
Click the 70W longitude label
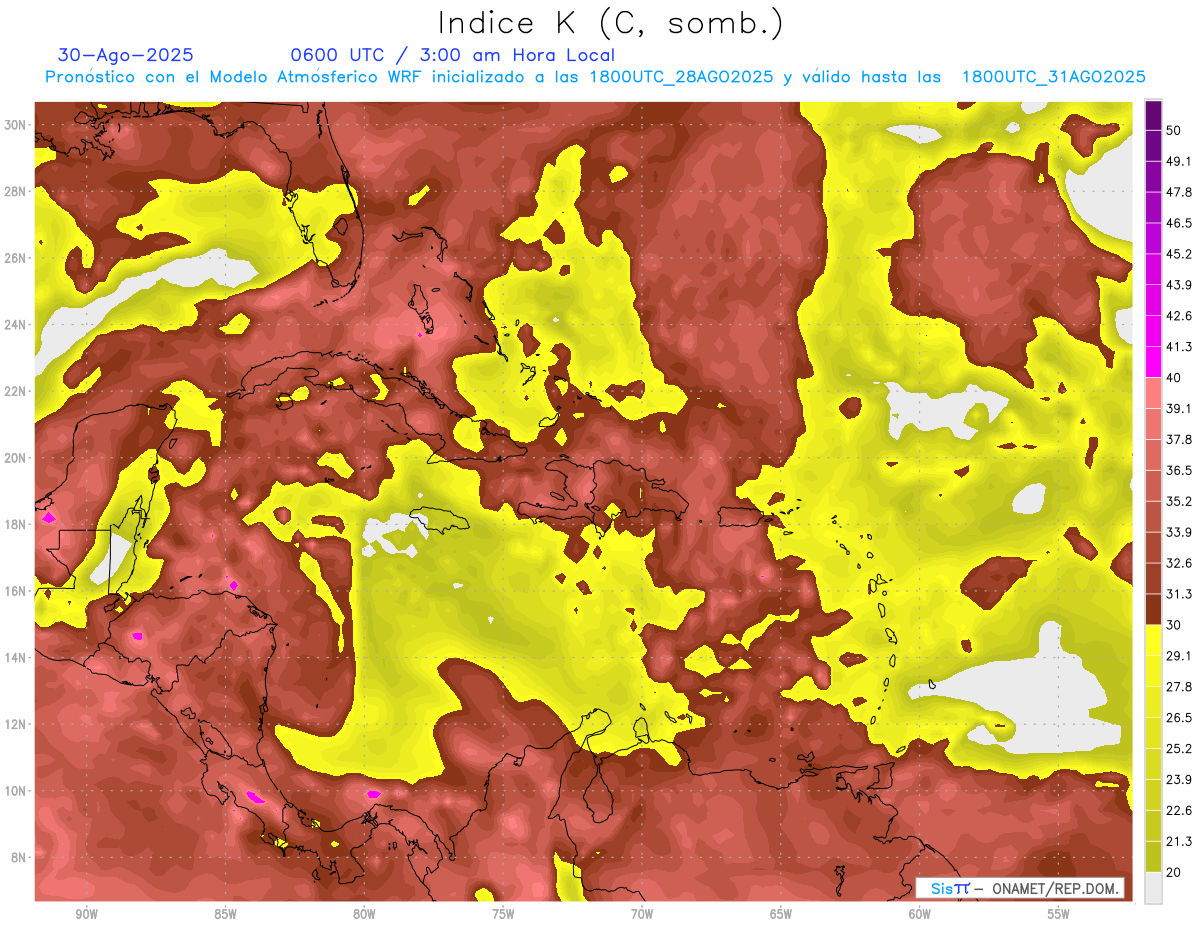pyautogui.click(x=642, y=914)
